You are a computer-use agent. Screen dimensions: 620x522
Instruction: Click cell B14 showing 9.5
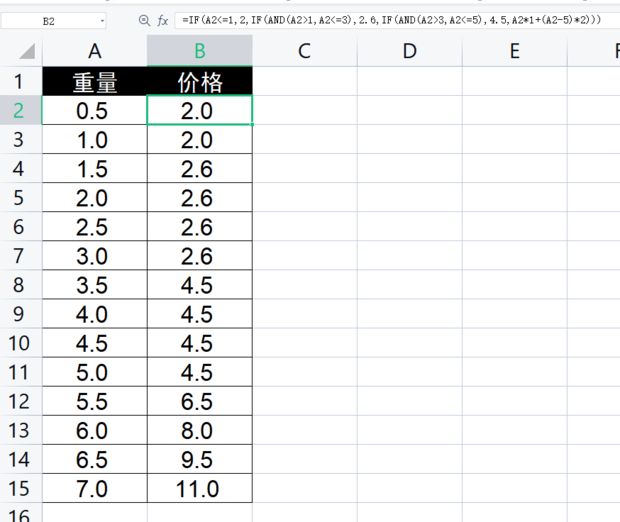[x=200, y=459]
